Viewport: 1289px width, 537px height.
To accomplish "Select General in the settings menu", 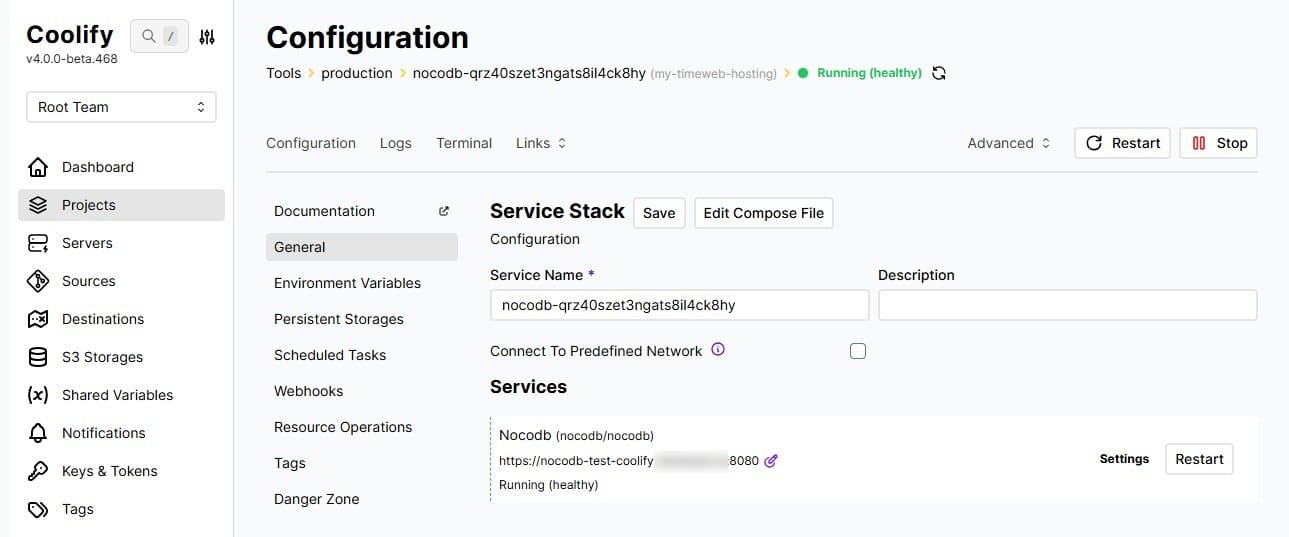I will pos(362,247).
